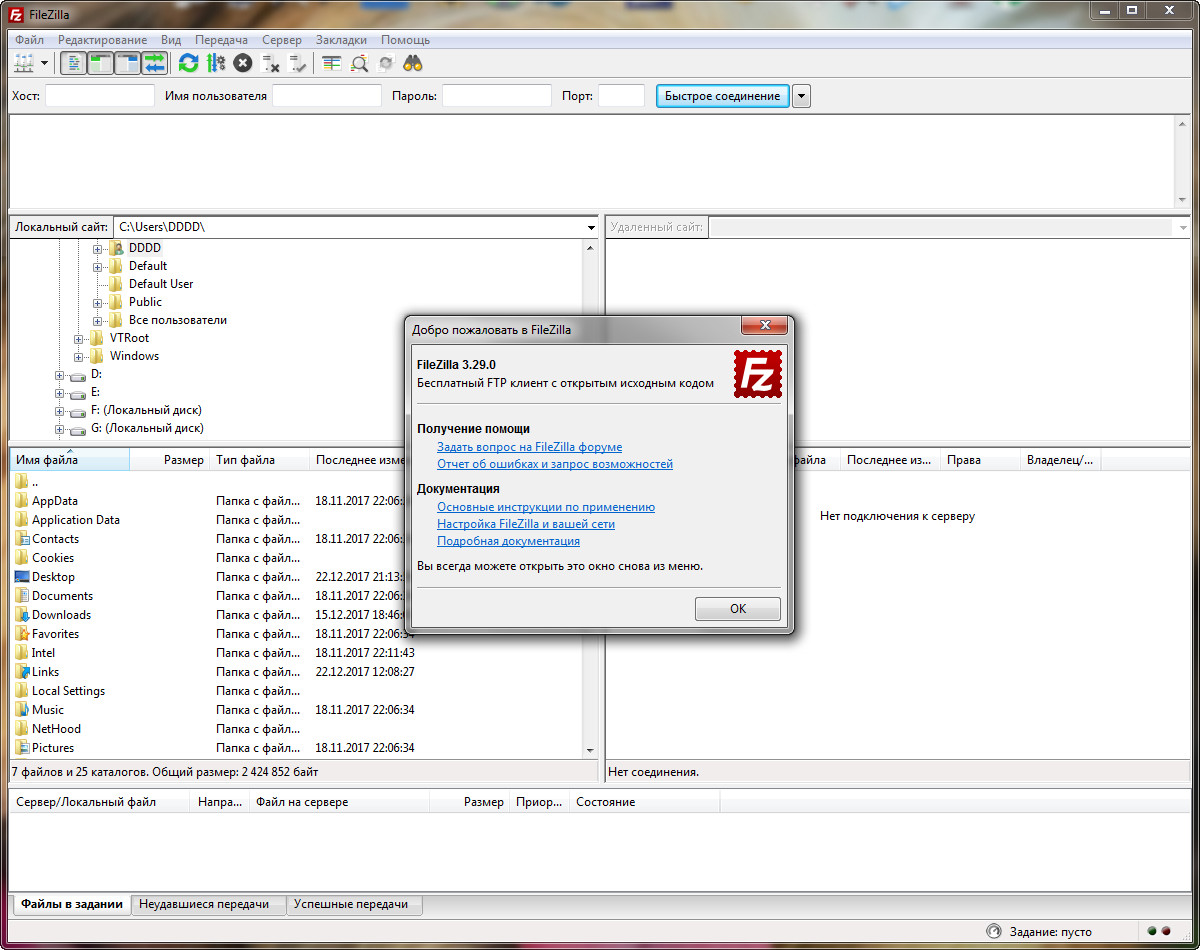This screenshot has height=950, width=1200.
Task: Open the Настройка FileZilla и вашей сети link
Action: (526, 524)
